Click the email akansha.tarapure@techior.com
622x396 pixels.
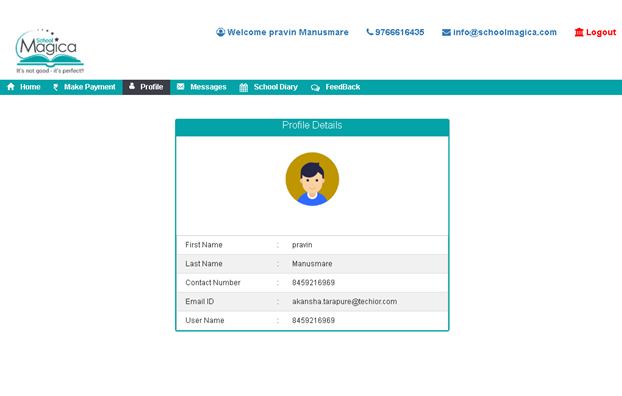(344, 302)
